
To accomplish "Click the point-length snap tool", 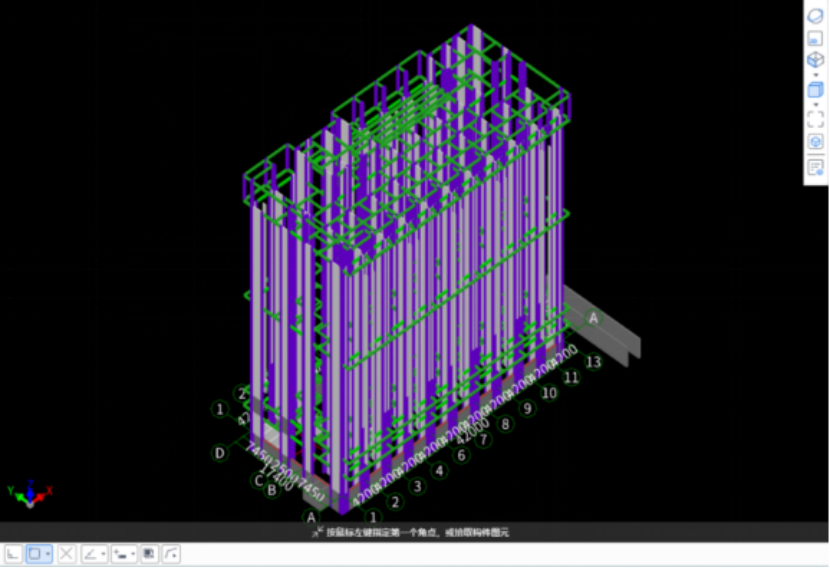I will [x=120, y=553].
